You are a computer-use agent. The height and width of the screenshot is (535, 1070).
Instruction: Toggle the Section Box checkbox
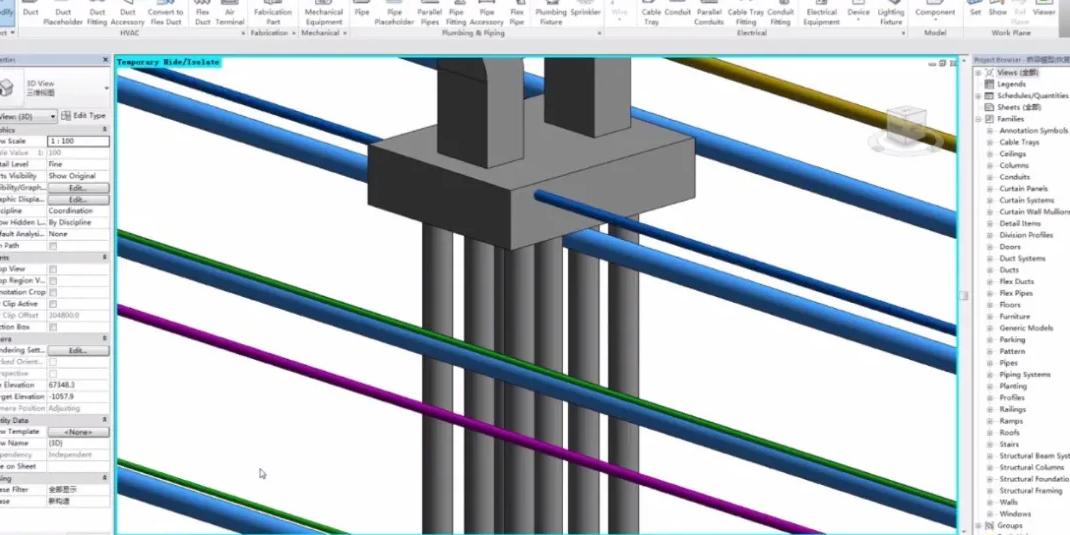click(x=53, y=328)
